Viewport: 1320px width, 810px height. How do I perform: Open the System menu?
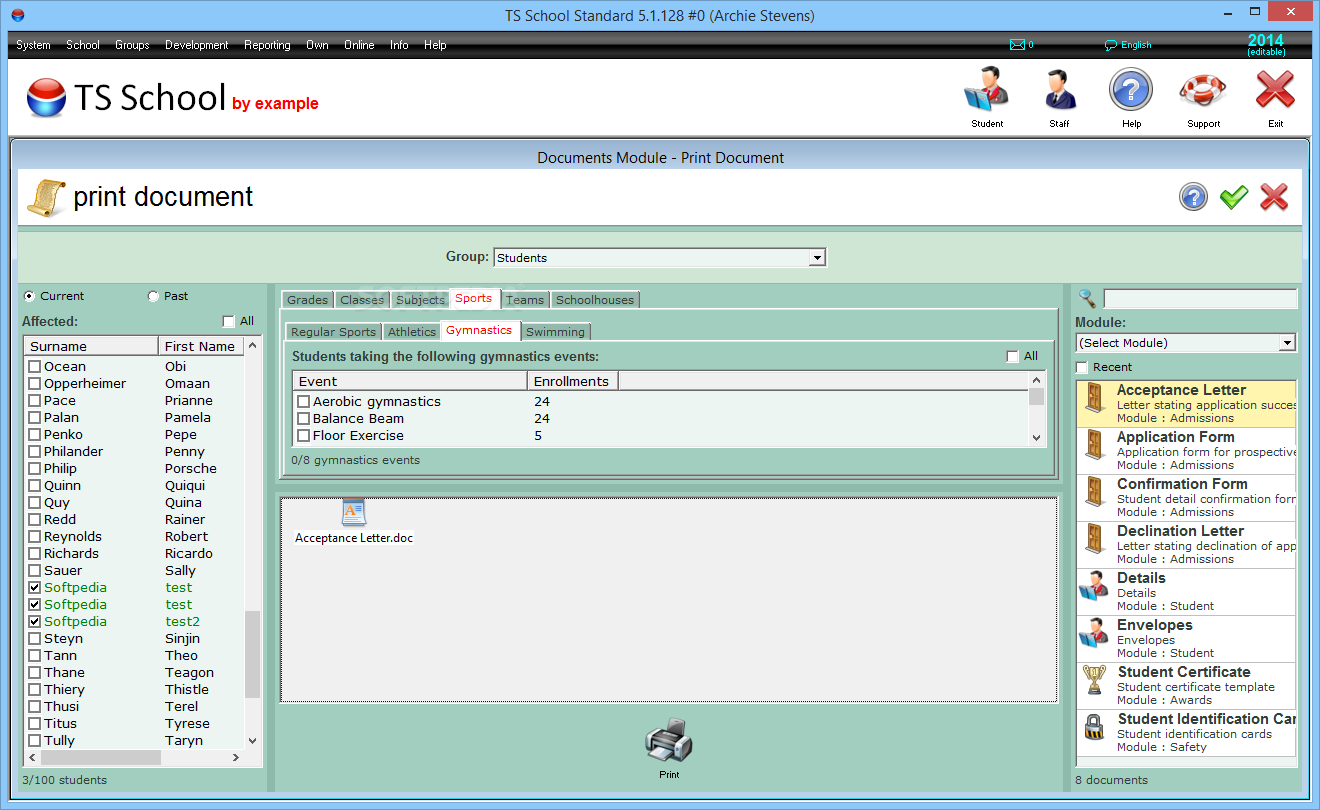[33, 45]
